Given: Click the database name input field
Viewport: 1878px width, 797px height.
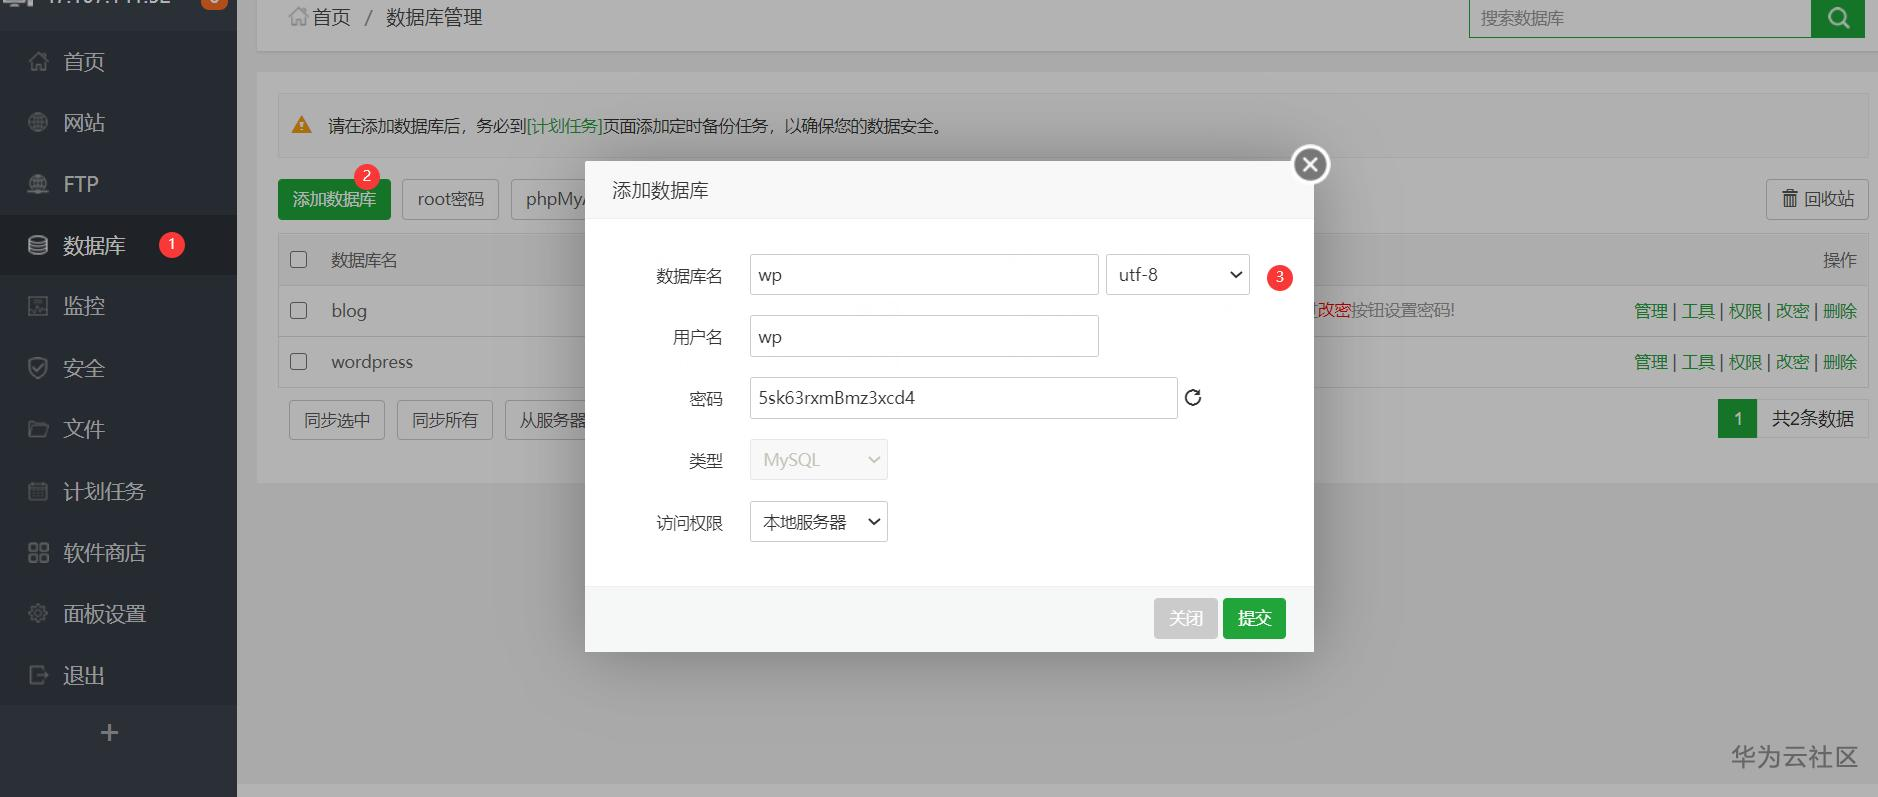Looking at the screenshot, I should click(x=924, y=274).
